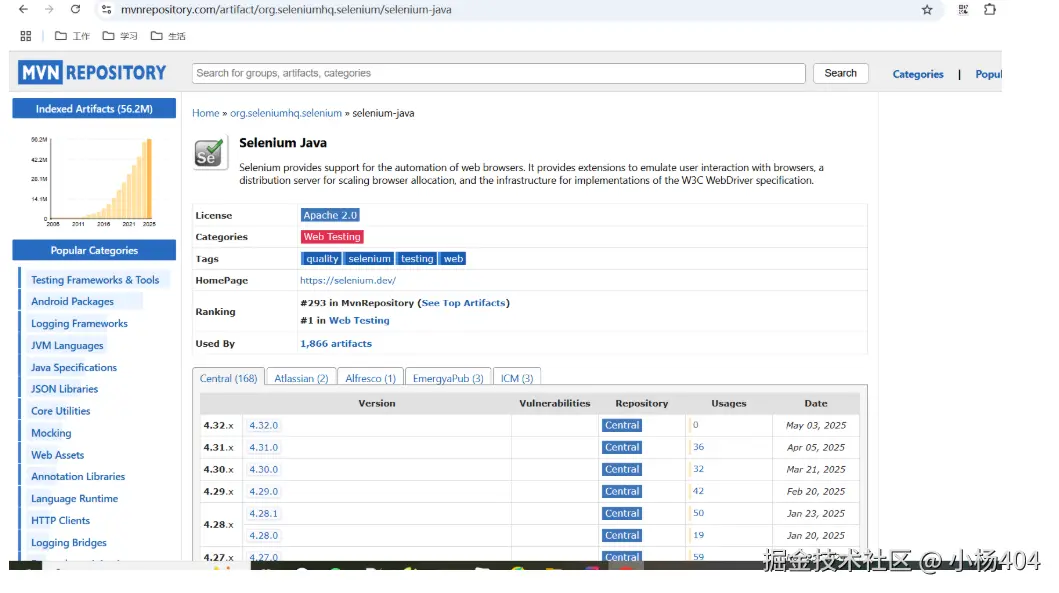1059x593 pixels.
Task: Open usages count 36 for 4.31.0
Action: (x=698, y=446)
